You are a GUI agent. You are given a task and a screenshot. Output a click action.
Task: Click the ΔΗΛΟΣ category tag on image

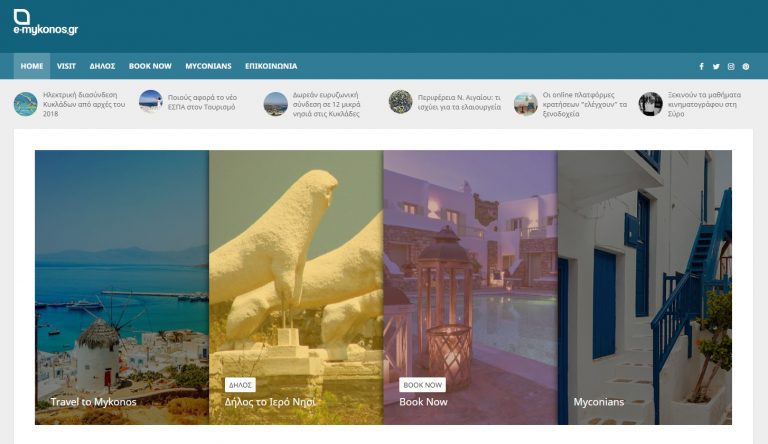(240, 384)
